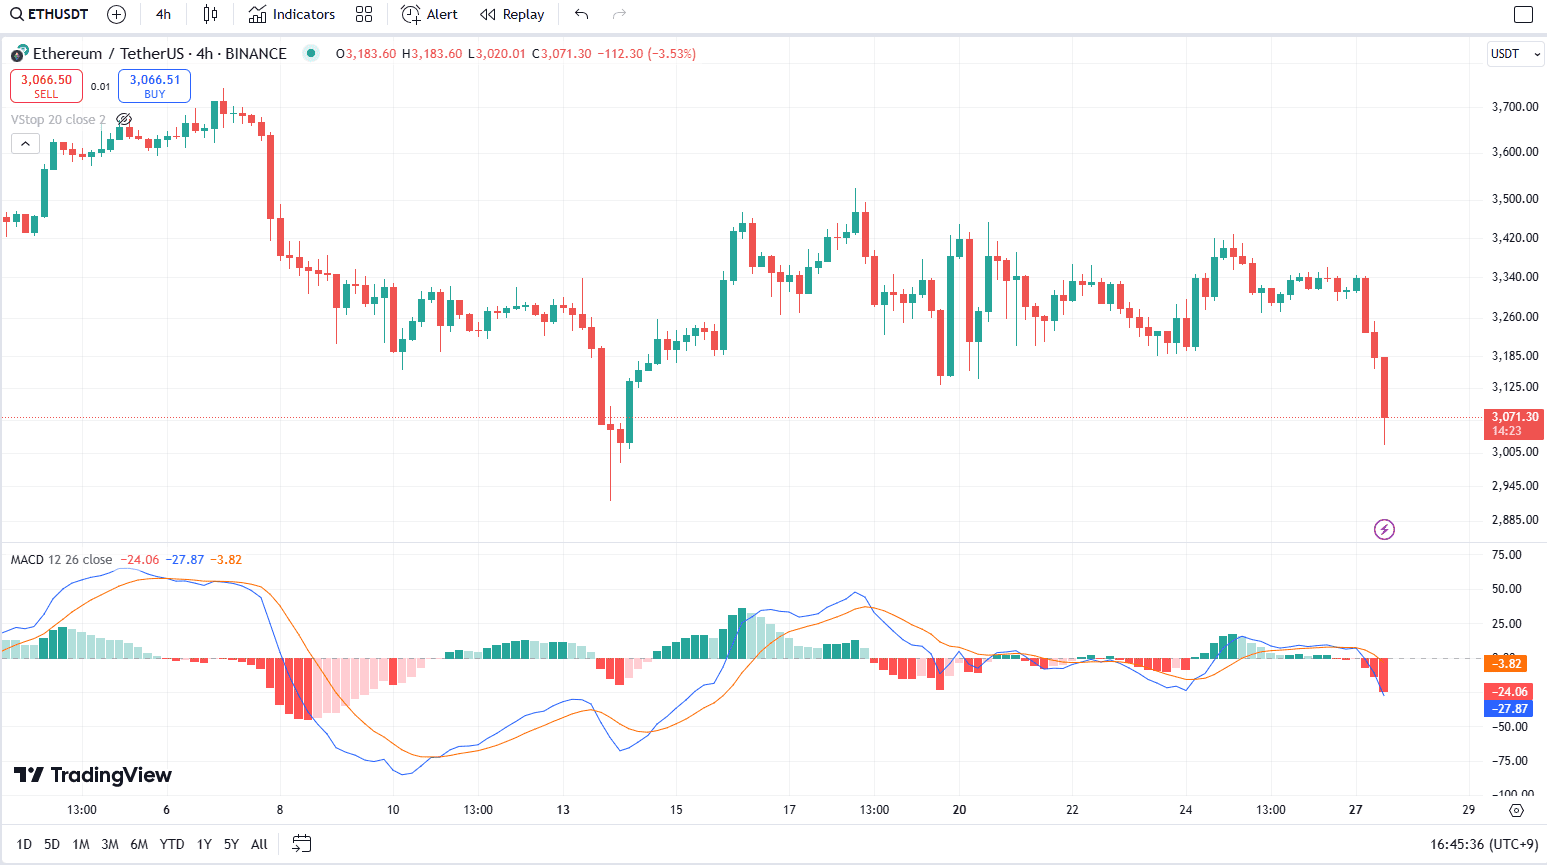
Task: Click the date label 27 on time axis
Action: pos(1355,810)
